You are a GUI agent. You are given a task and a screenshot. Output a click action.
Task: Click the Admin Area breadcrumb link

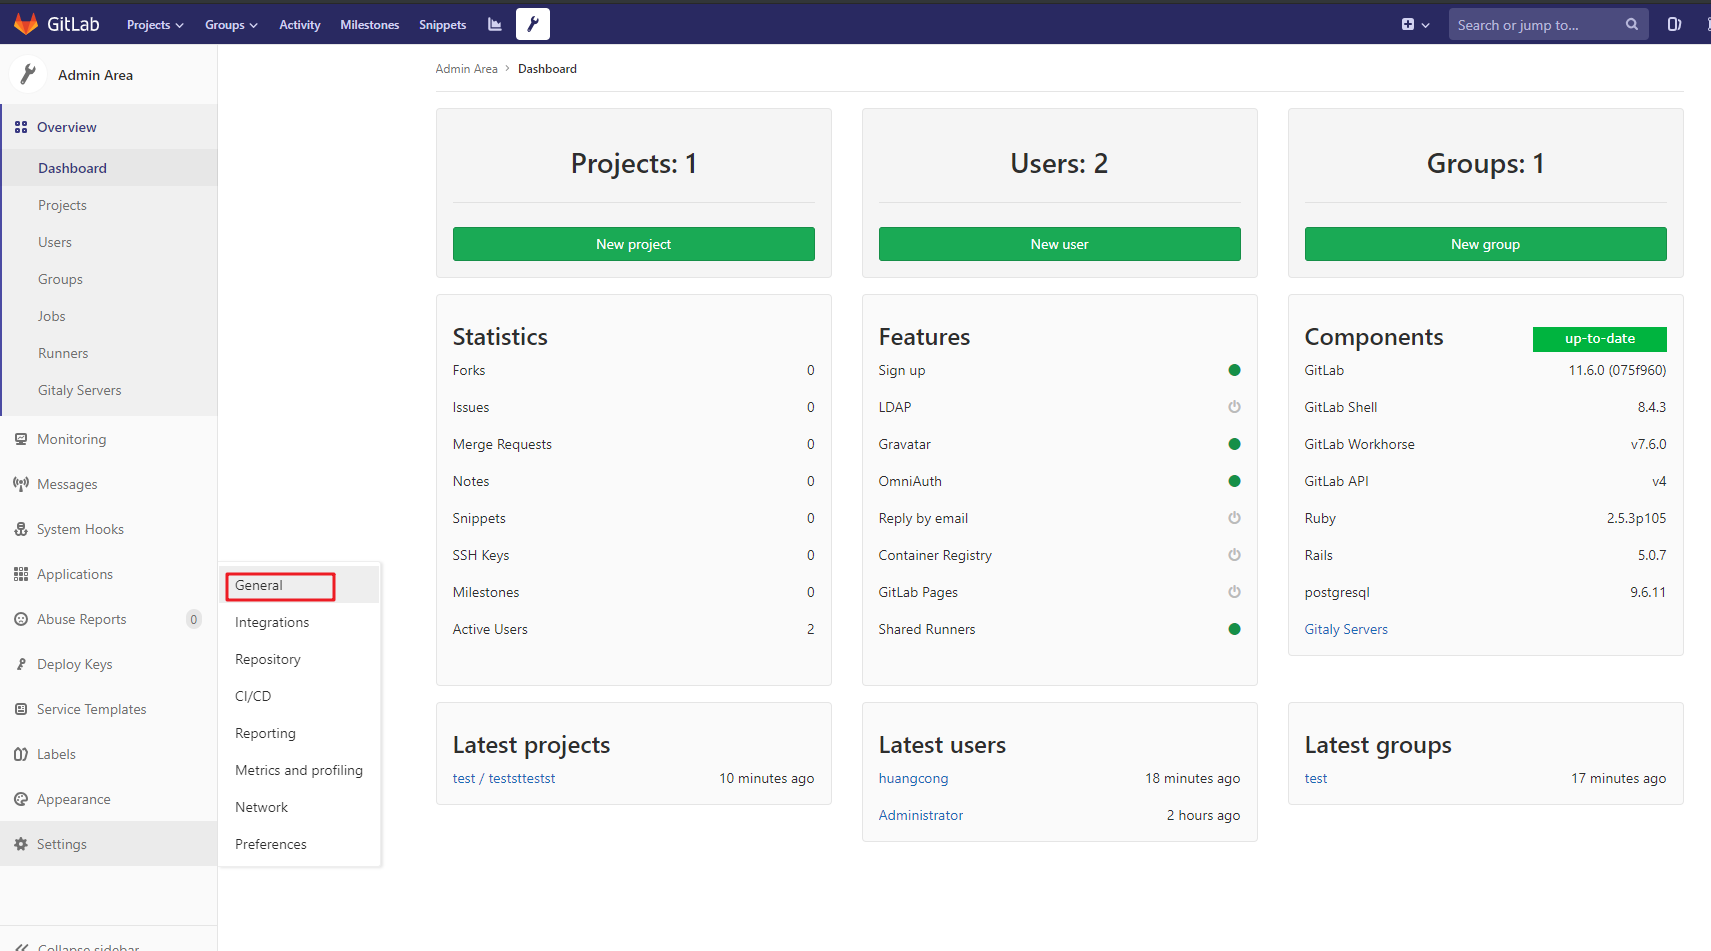click(x=466, y=69)
